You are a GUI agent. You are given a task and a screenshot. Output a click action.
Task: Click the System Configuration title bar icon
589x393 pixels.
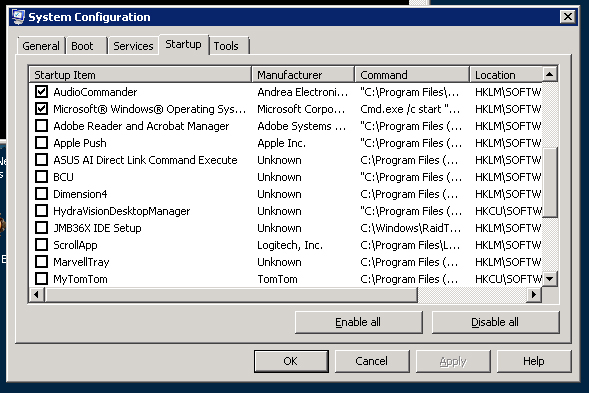[x=18, y=17]
